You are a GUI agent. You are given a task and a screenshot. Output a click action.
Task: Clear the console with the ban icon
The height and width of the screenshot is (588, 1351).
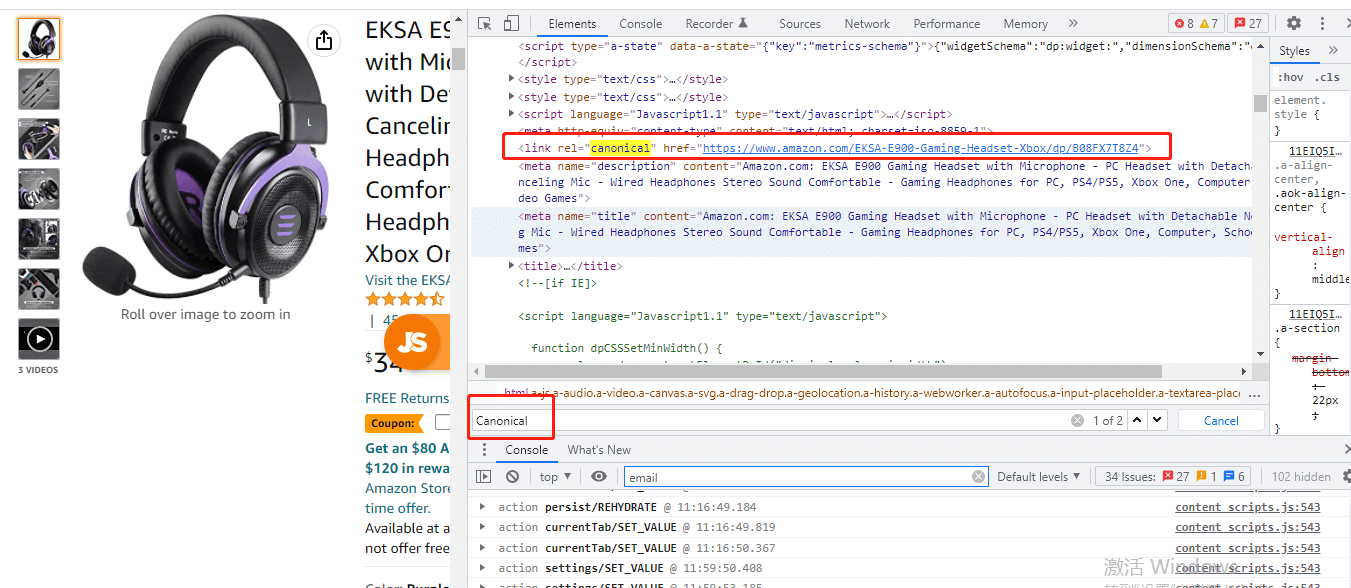[512, 477]
